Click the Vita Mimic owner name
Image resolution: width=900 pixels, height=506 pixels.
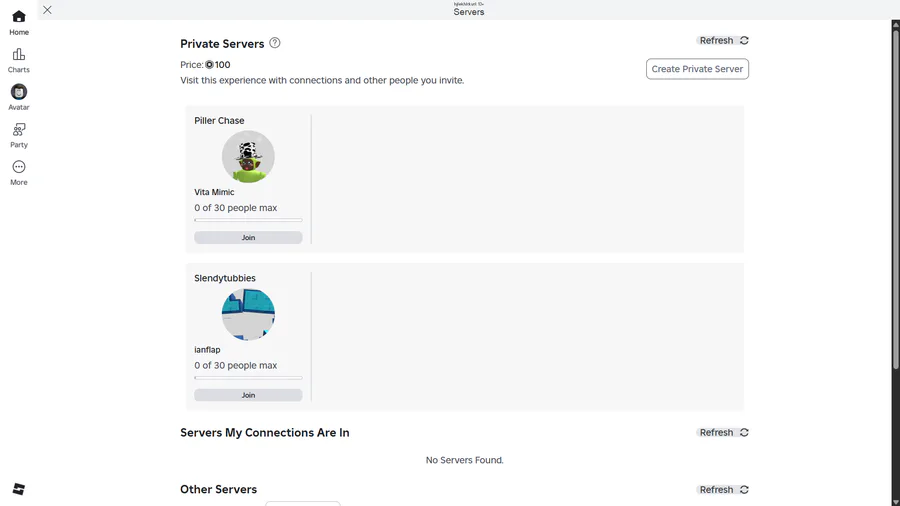tap(214, 192)
